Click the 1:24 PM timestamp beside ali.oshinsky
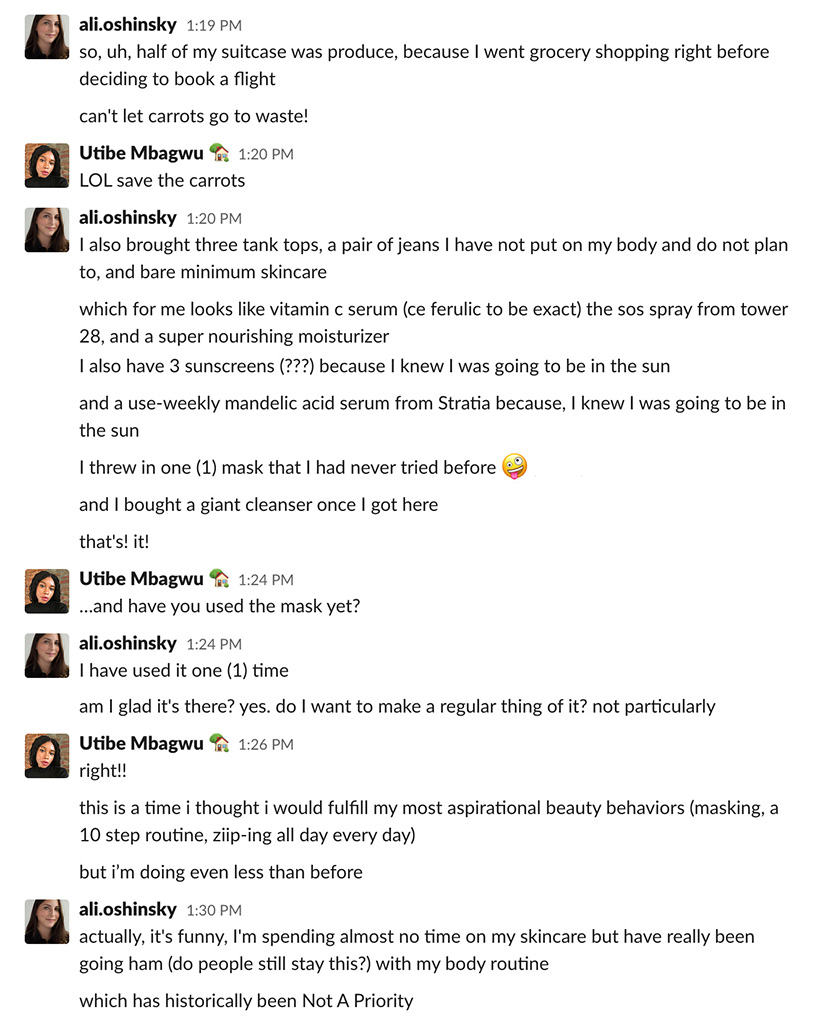The height and width of the screenshot is (1017, 820). [214, 643]
